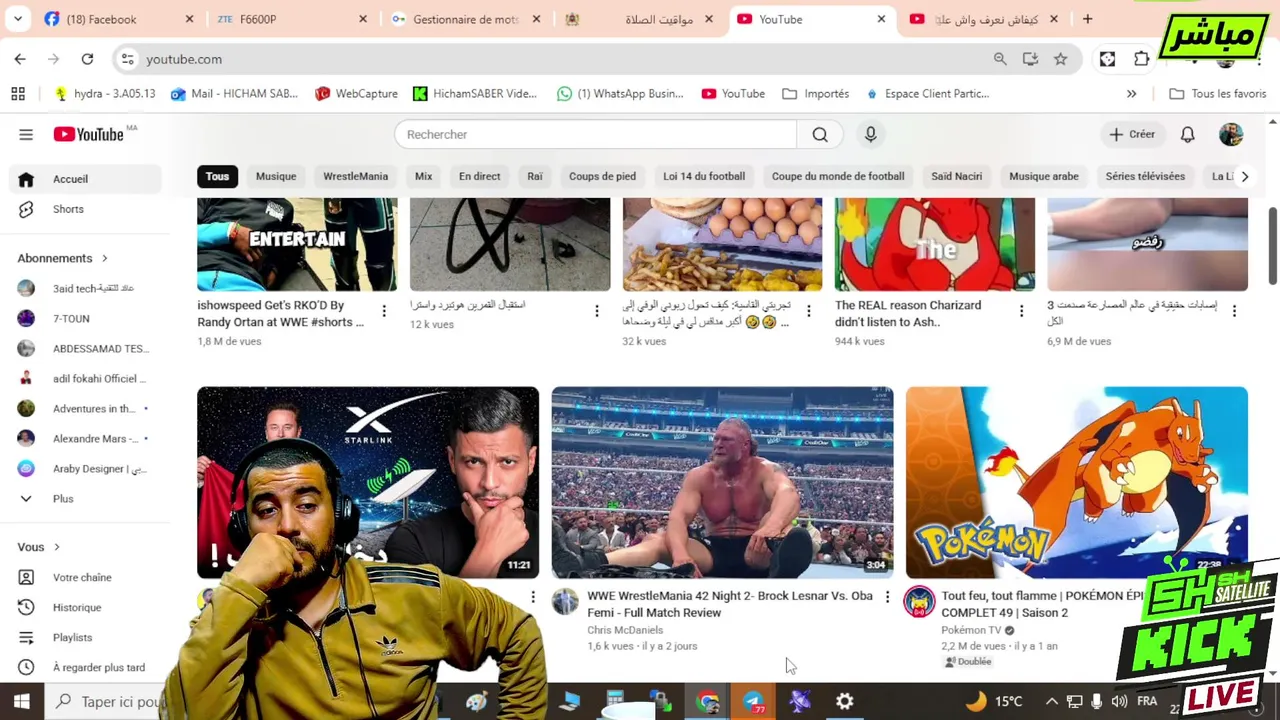1280x720 pixels.
Task: Open site information icon in address bar
Action: [x=127, y=59]
